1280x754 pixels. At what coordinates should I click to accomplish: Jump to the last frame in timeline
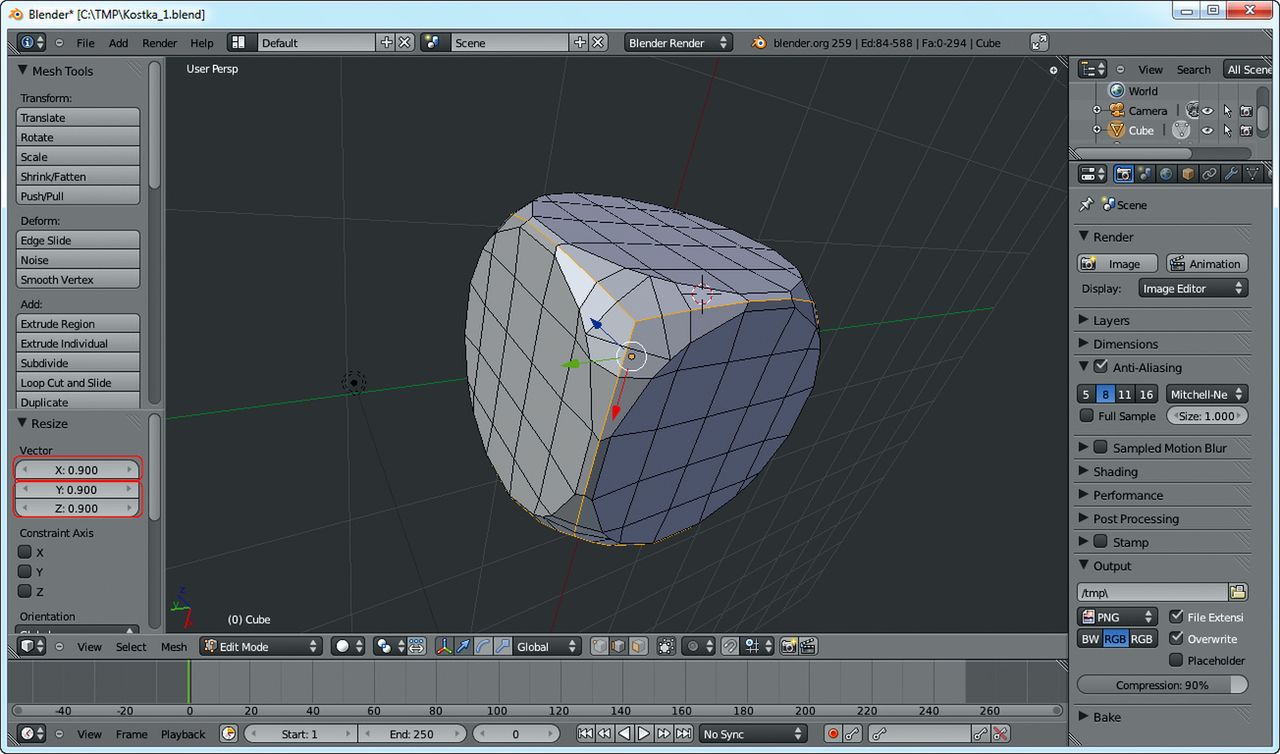pyautogui.click(x=684, y=734)
